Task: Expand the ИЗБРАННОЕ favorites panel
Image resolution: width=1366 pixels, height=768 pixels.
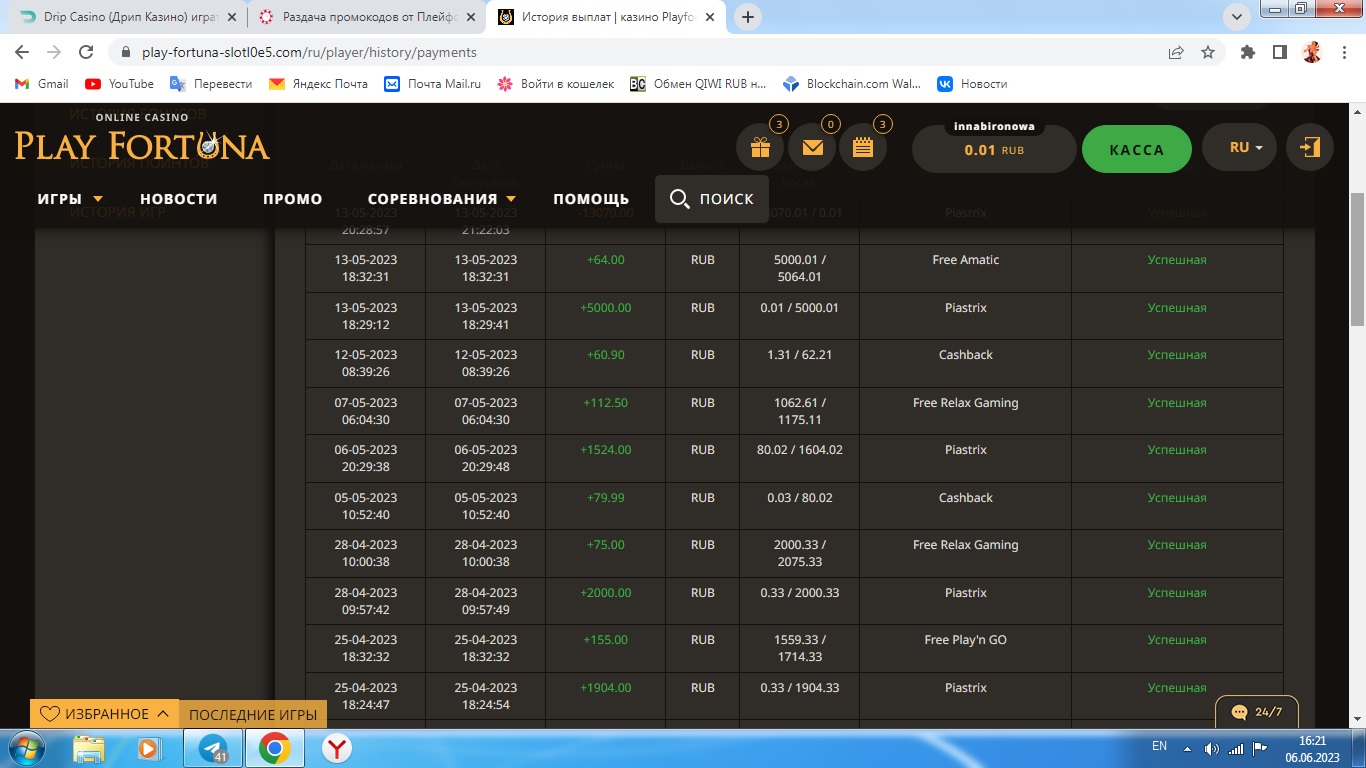Action: pyautogui.click(x=105, y=714)
